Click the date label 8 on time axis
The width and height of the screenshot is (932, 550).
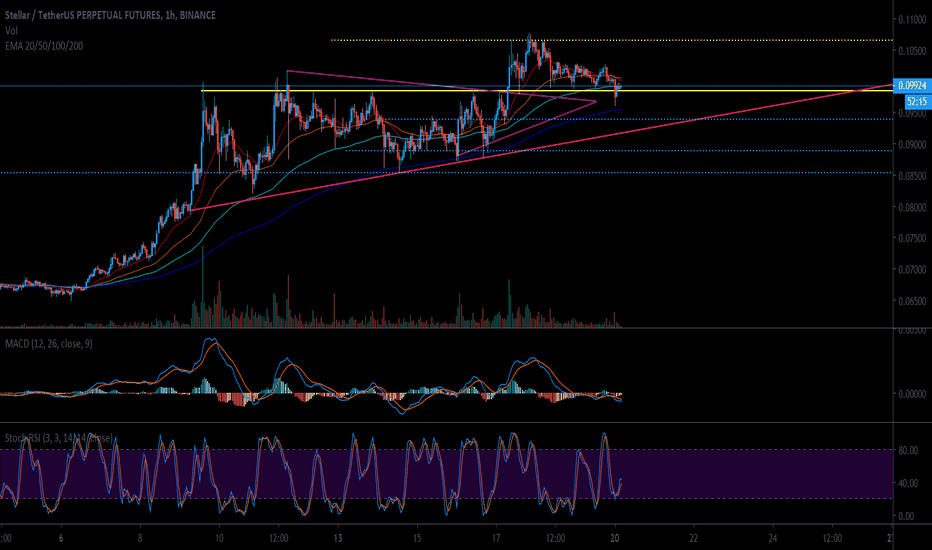140,538
